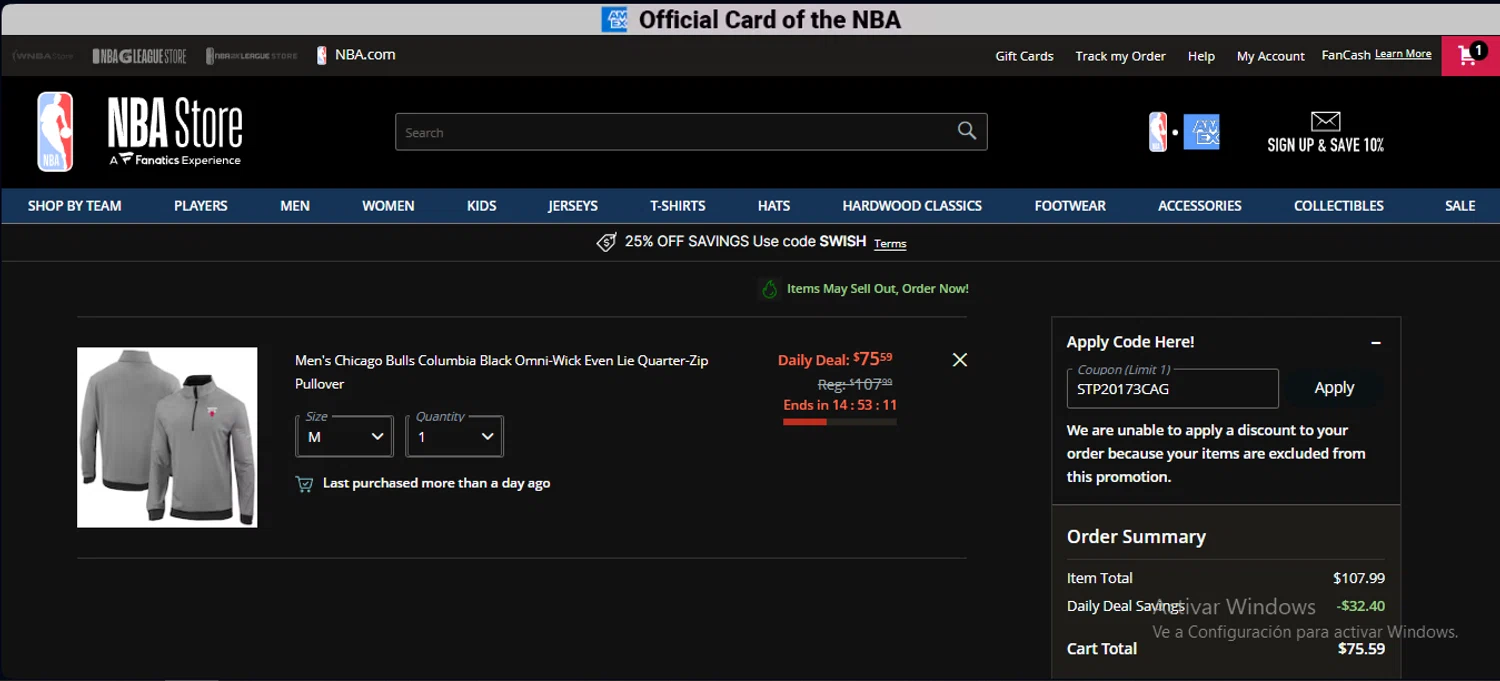
Task: Open the T-Shirts menu
Action: [x=678, y=206]
